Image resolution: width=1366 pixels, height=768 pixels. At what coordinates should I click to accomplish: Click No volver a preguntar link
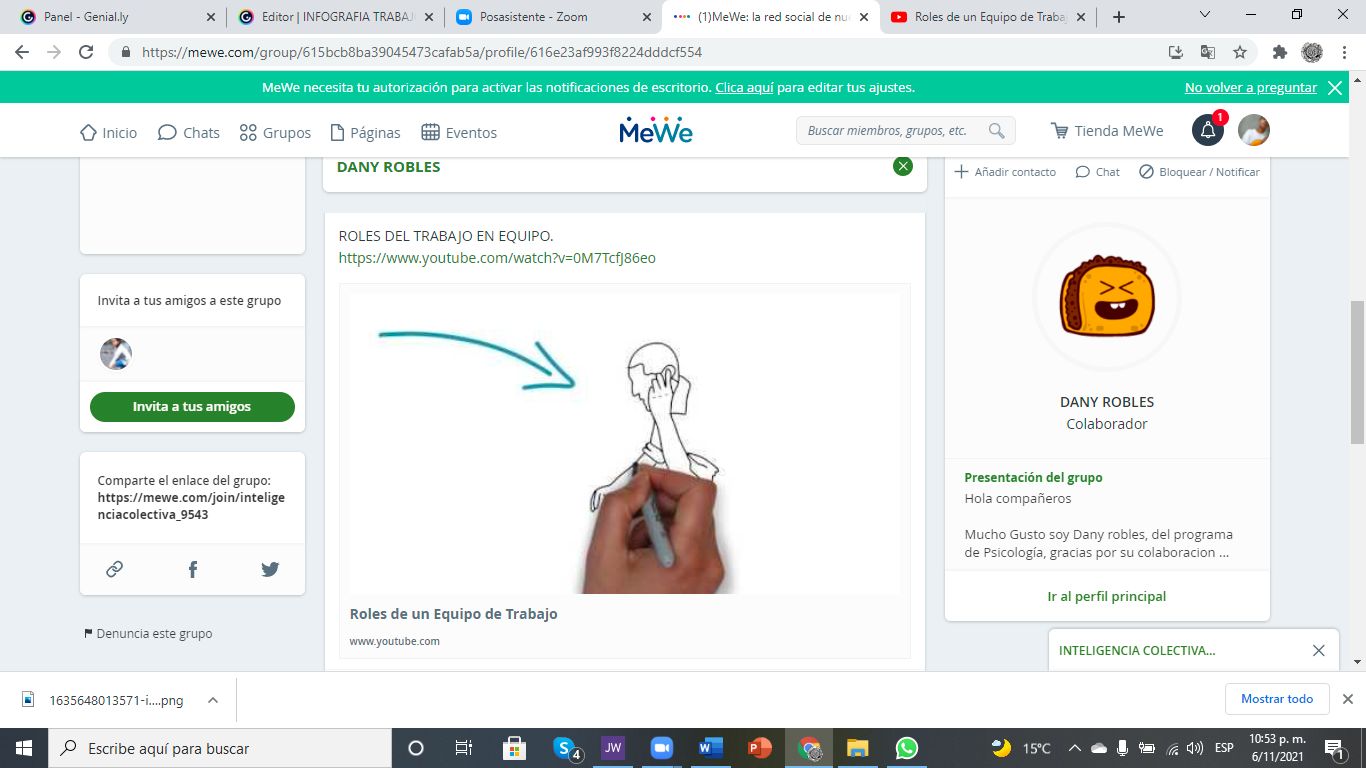[x=1251, y=88]
